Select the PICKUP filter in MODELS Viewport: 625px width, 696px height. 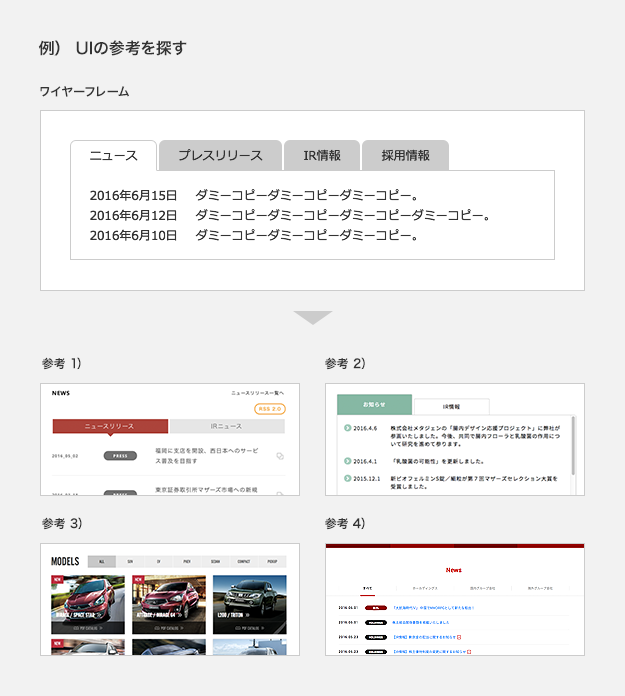point(272,562)
